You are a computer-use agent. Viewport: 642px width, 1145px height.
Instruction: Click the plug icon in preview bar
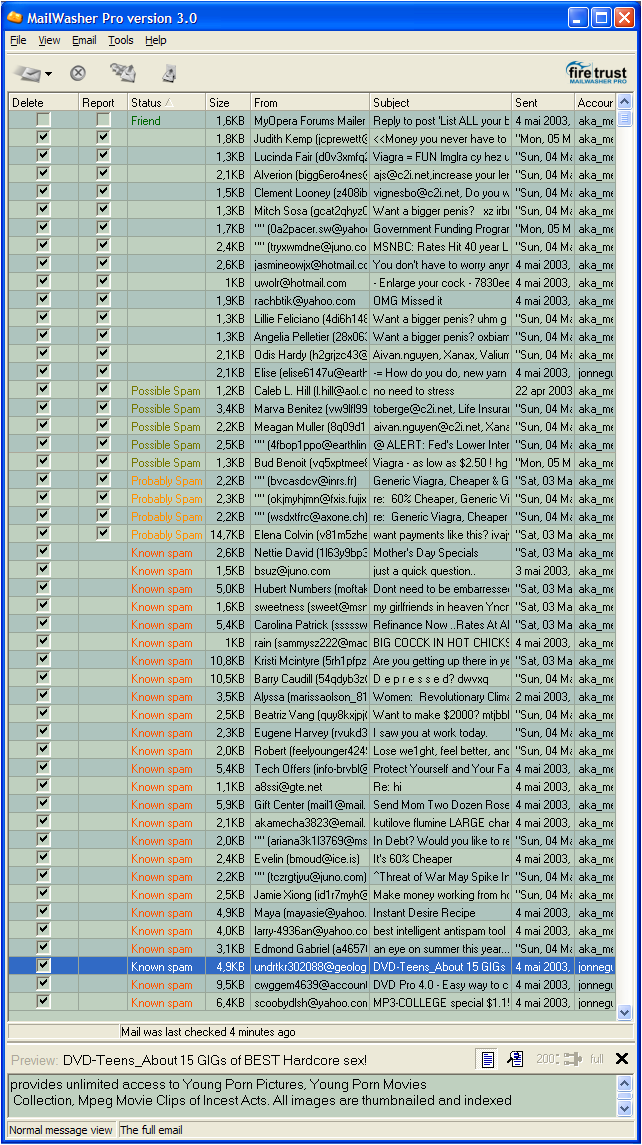[x=573, y=1059]
